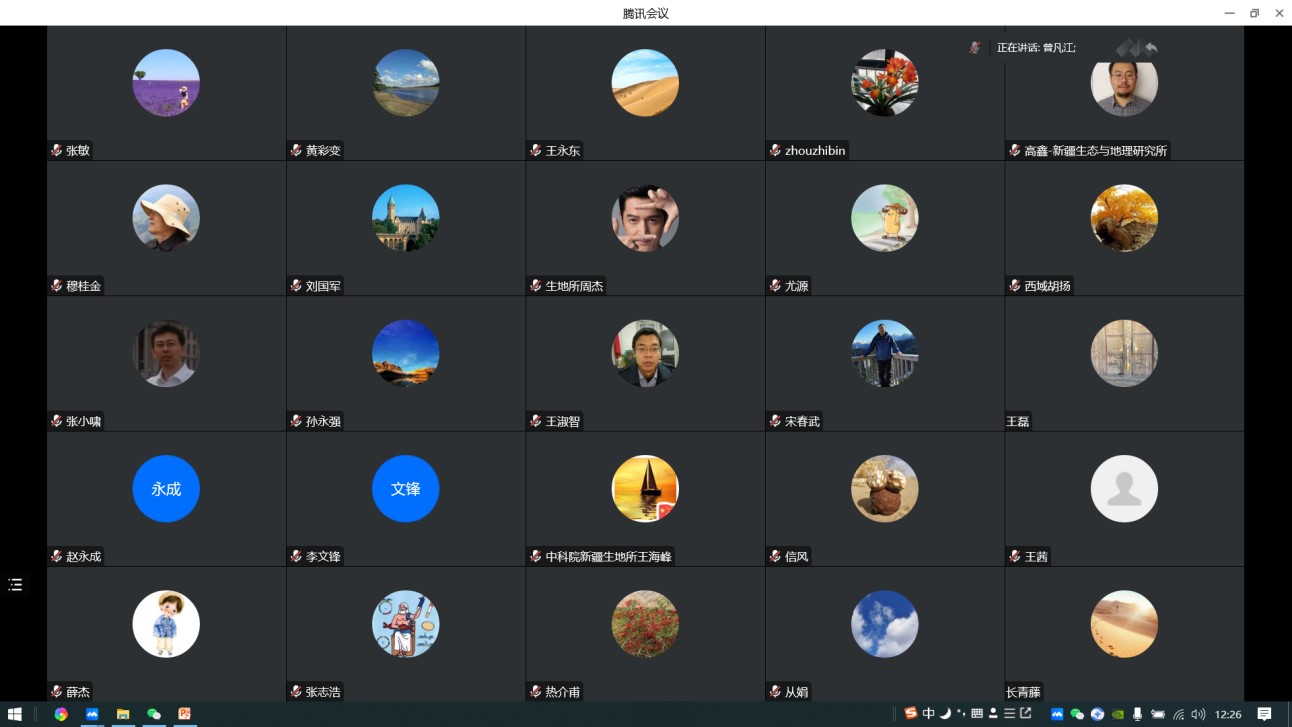Click the Sogou input method S icon
Image resolution: width=1292 pixels, height=727 pixels.
coord(910,714)
